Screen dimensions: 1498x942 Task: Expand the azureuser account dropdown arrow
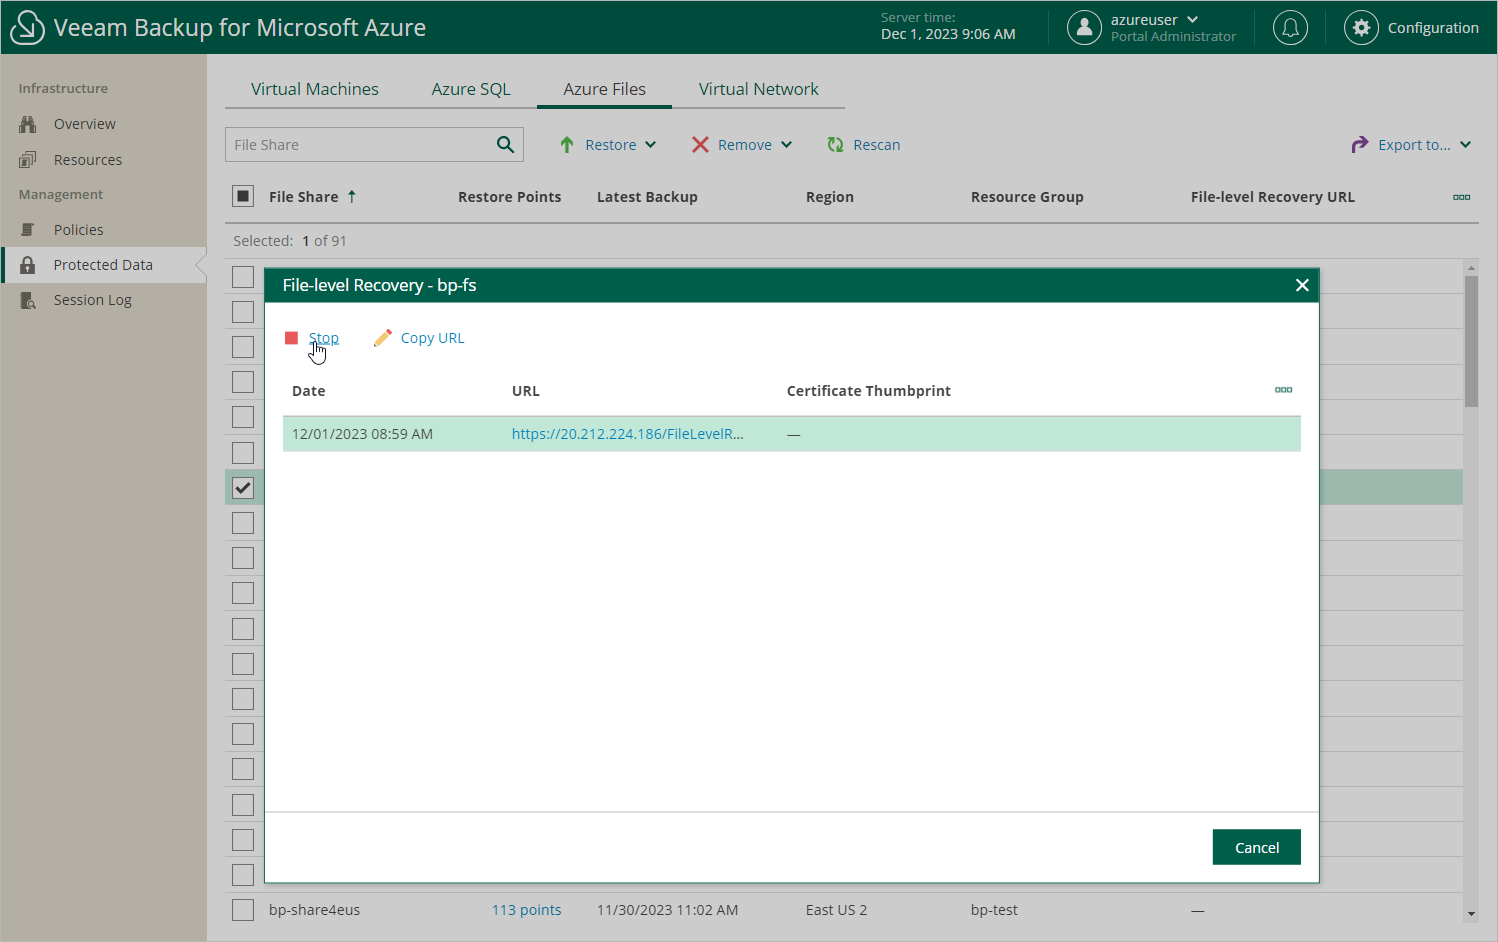pyautogui.click(x=1193, y=20)
